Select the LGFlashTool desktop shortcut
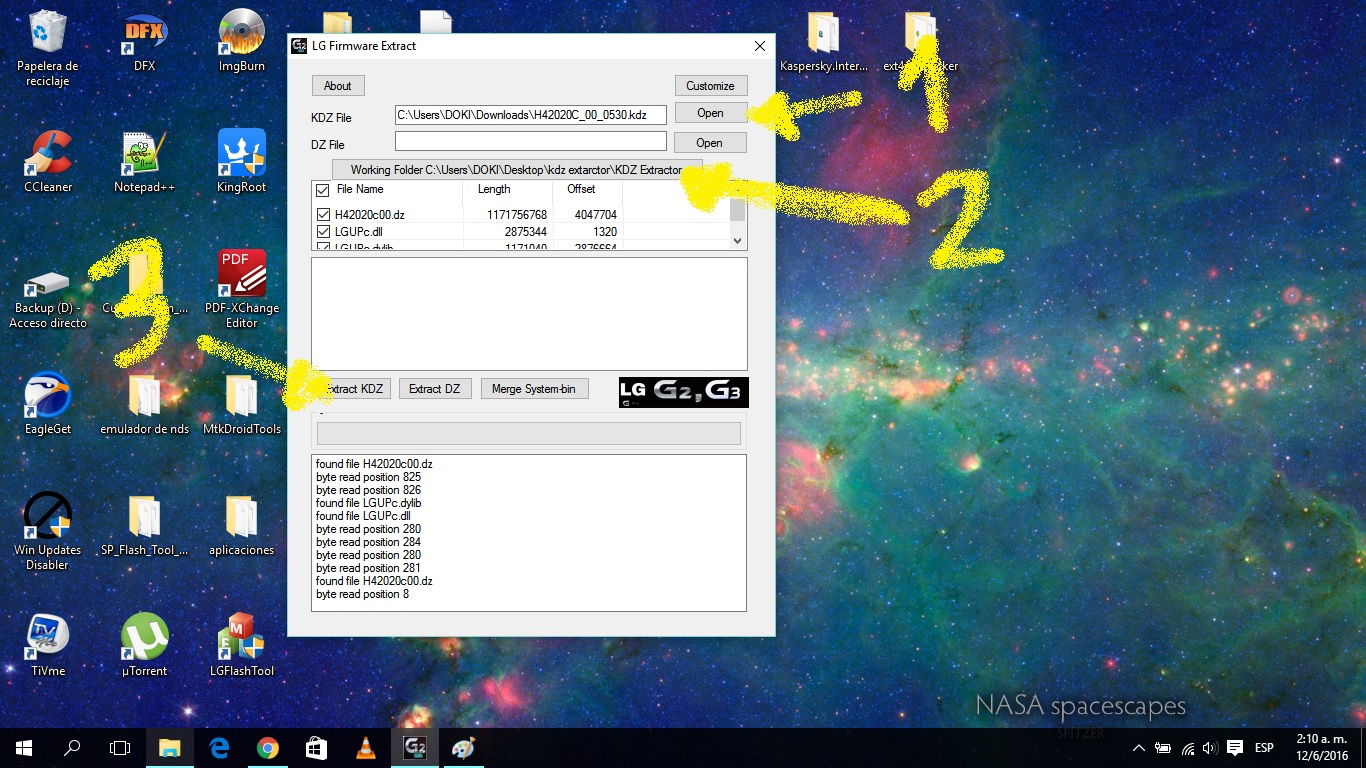The width and height of the screenshot is (1366, 768). [241, 646]
